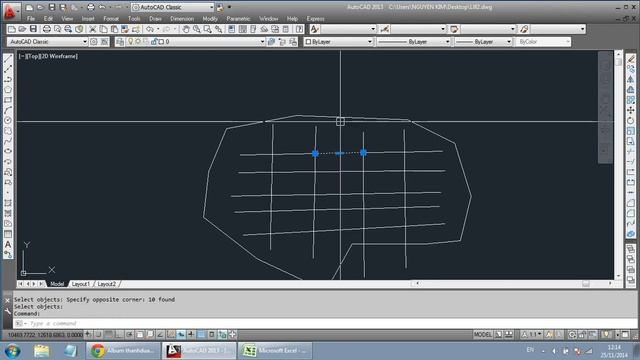Open the Layer Properties Manager icon
This screenshot has height=360, width=640.
coord(120,42)
